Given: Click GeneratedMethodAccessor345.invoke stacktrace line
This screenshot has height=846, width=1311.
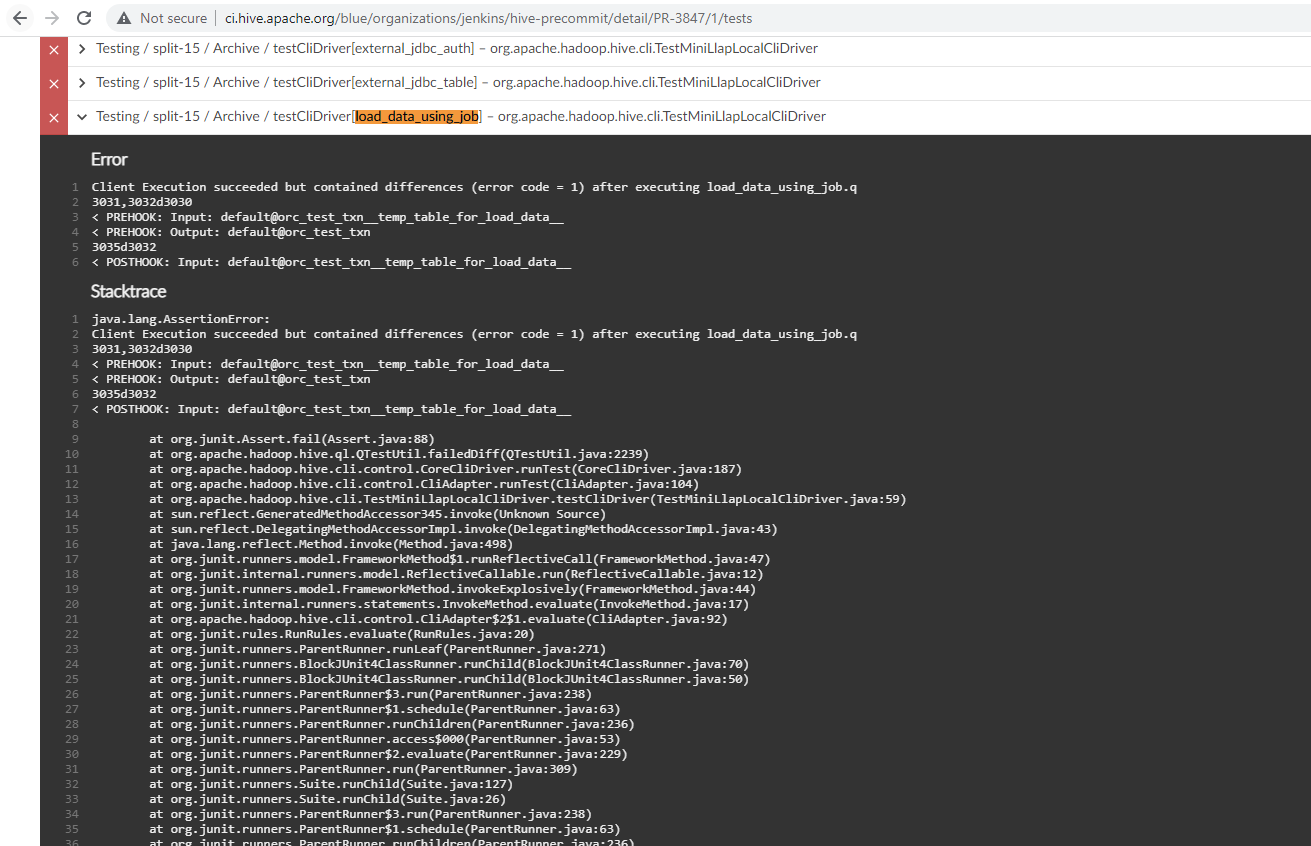Looking at the screenshot, I should (x=377, y=514).
